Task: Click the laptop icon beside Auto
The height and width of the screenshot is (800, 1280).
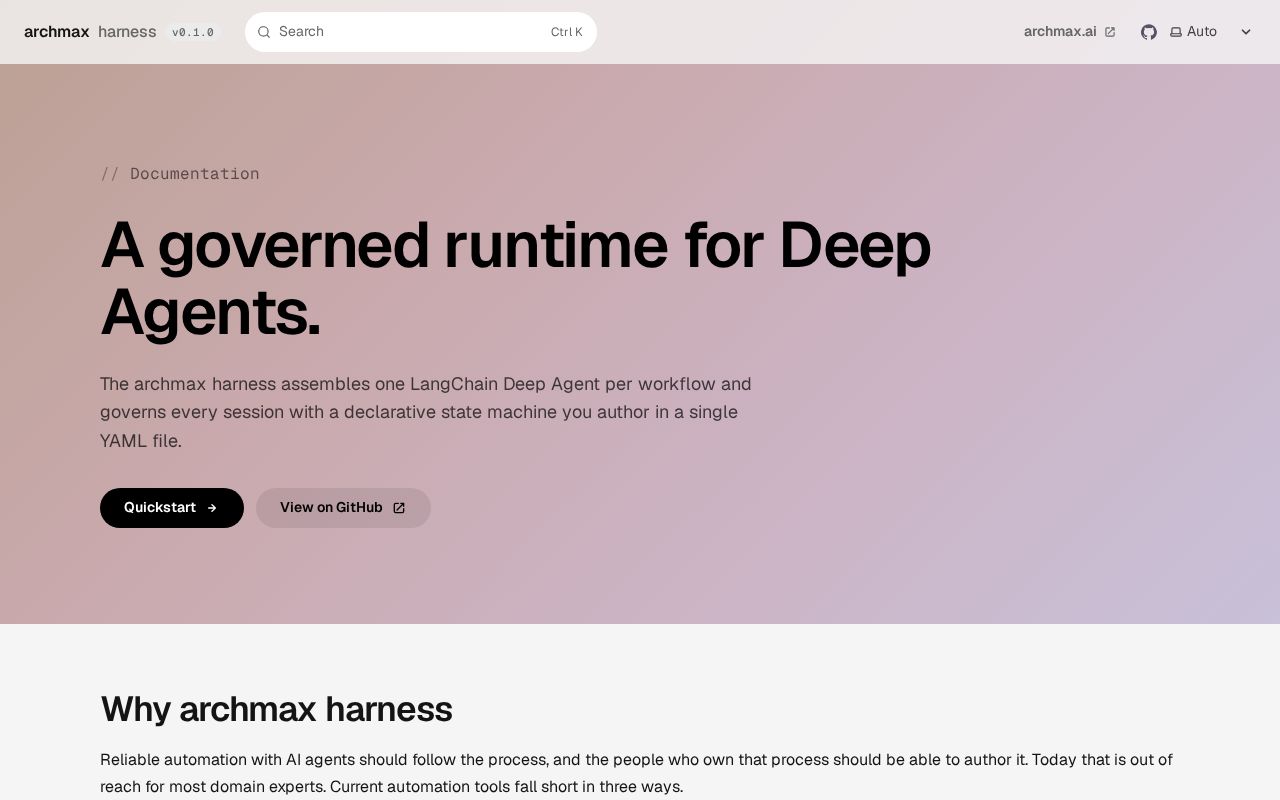Action: click(1176, 32)
